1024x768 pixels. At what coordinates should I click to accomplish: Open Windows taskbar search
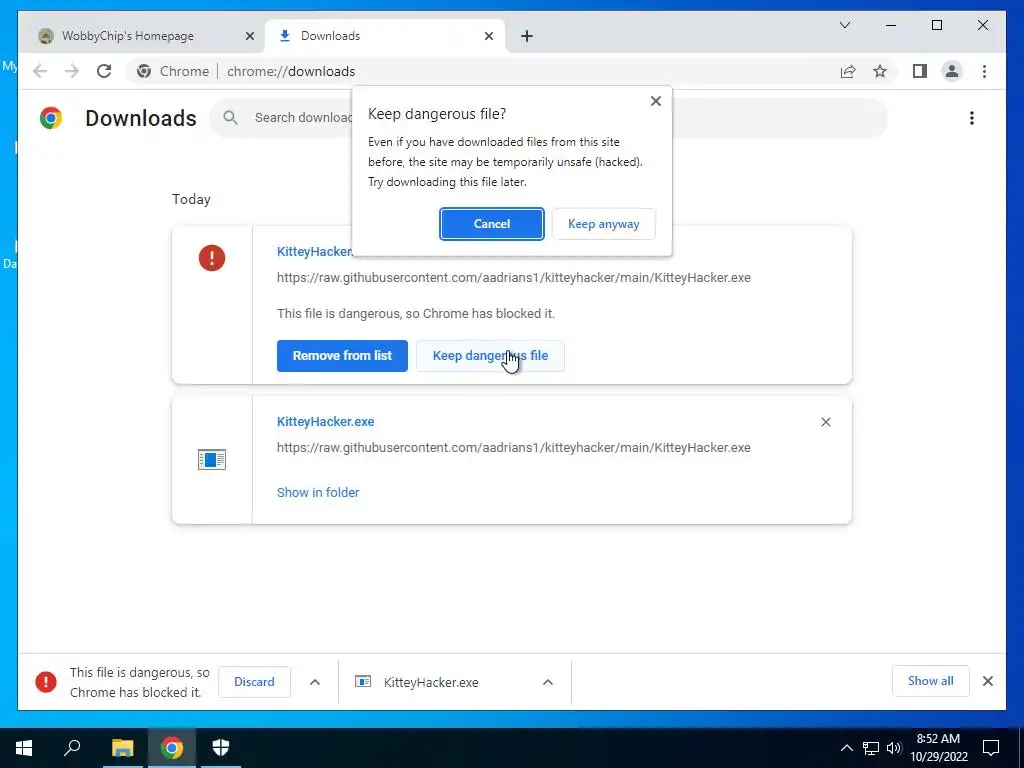pos(72,748)
